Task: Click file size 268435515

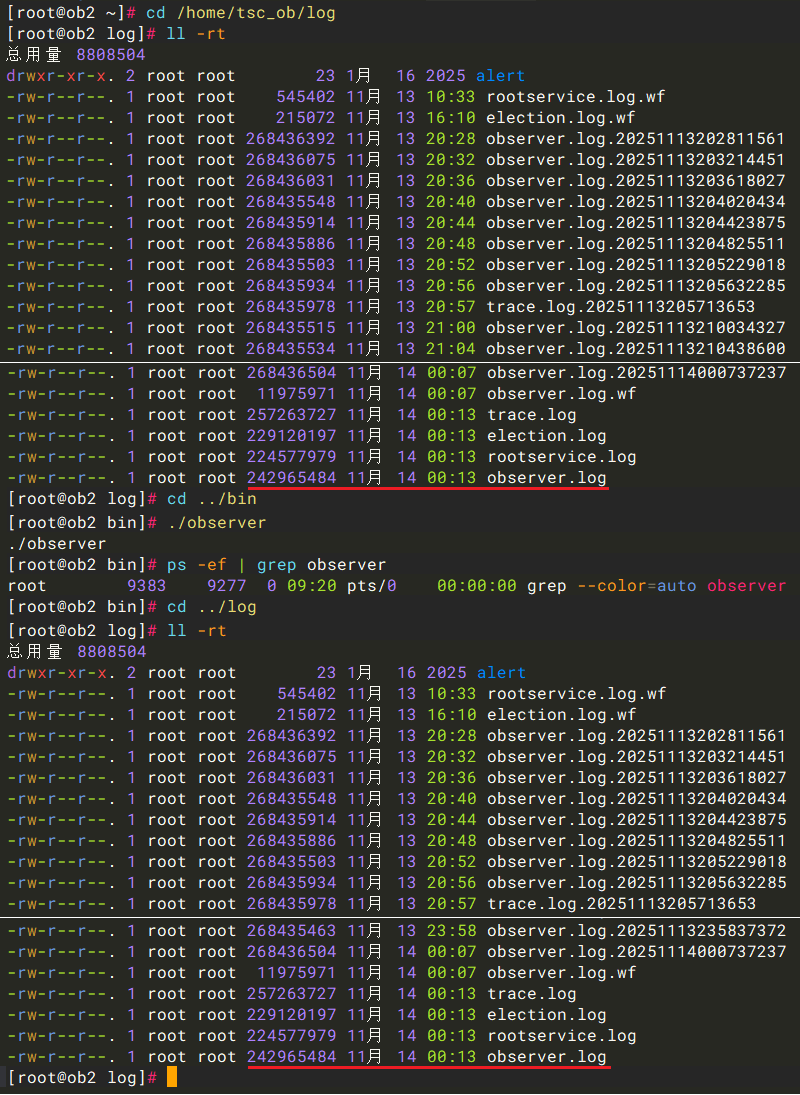Action: click(291, 328)
